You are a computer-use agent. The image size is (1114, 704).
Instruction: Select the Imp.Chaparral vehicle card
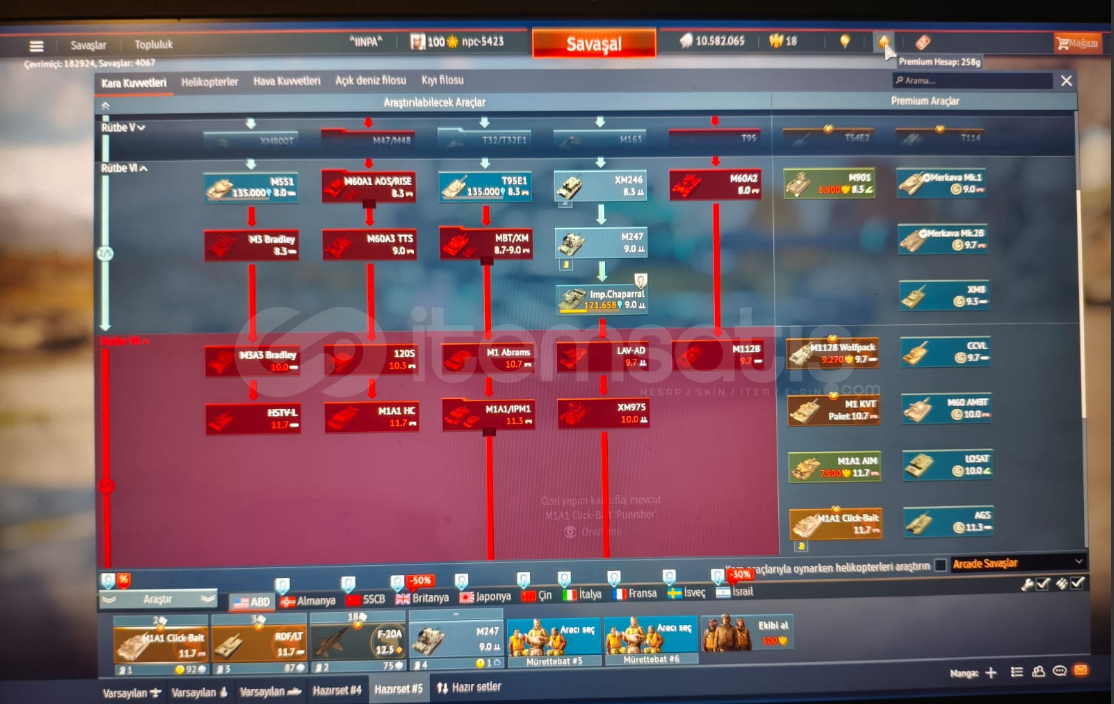coord(602,298)
